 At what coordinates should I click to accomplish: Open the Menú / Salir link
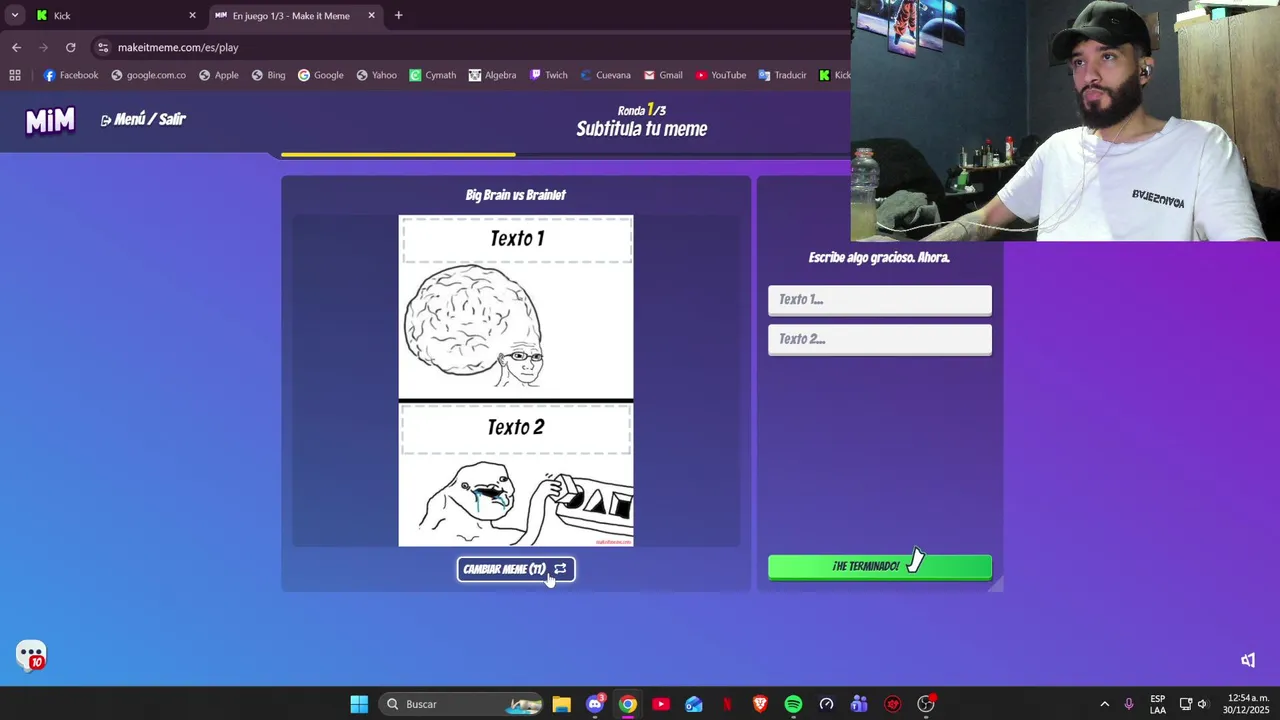143,119
